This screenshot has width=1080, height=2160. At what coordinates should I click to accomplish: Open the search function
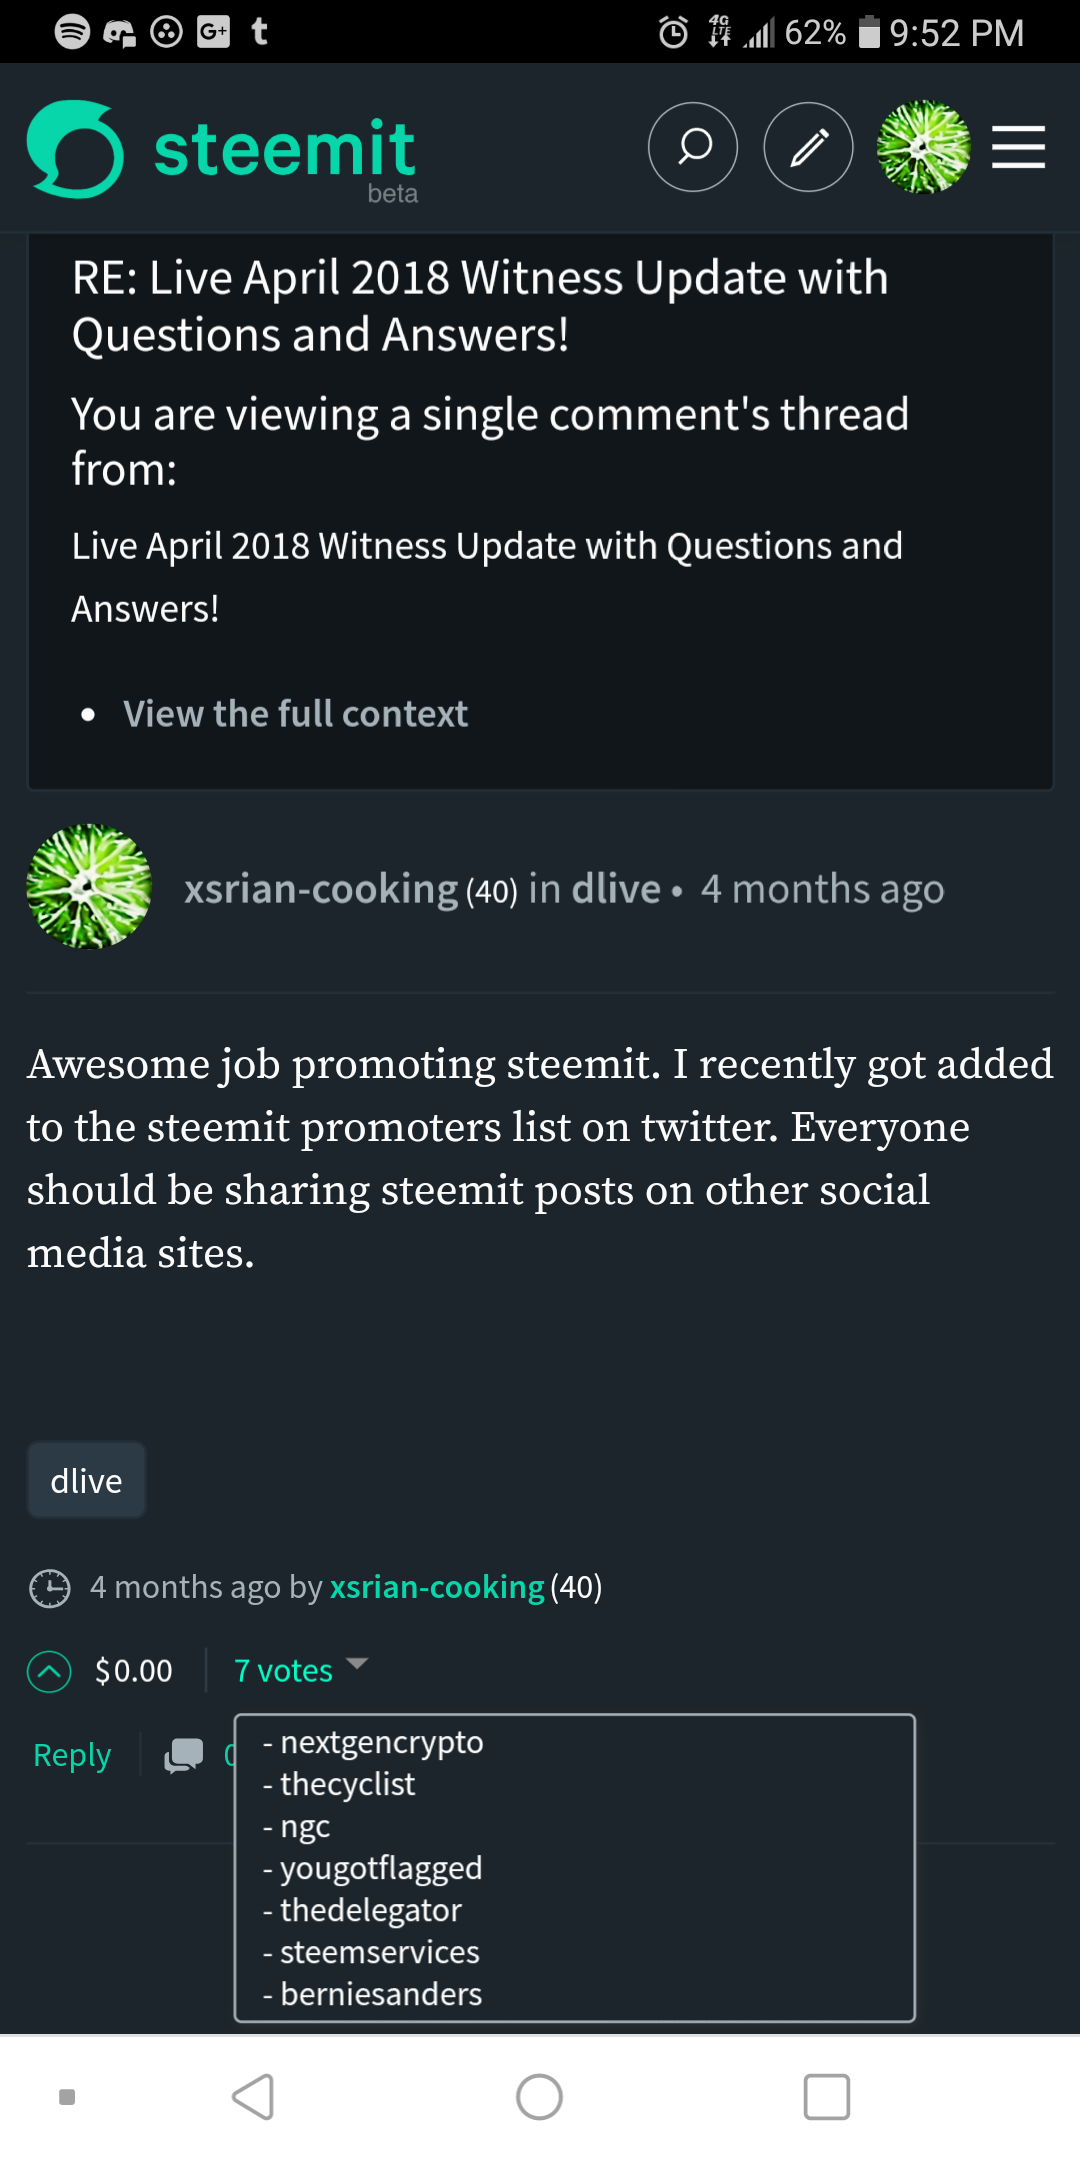pyautogui.click(x=692, y=147)
